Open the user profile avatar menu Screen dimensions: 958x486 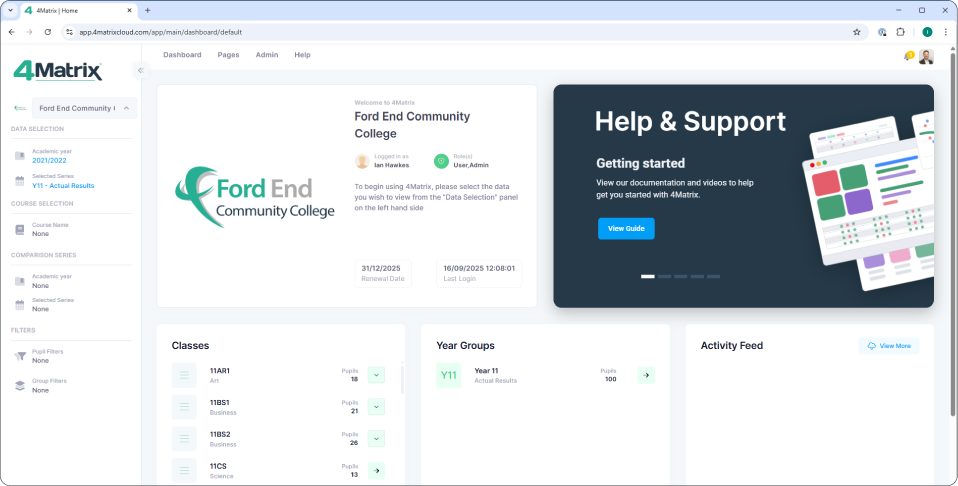click(x=926, y=56)
